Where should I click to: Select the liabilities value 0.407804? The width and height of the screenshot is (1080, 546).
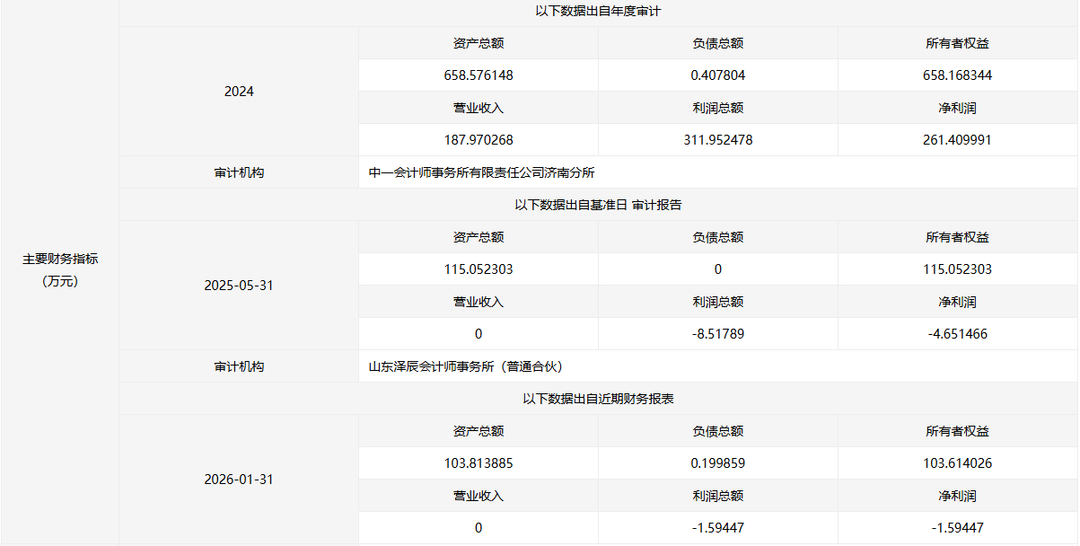click(x=718, y=75)
